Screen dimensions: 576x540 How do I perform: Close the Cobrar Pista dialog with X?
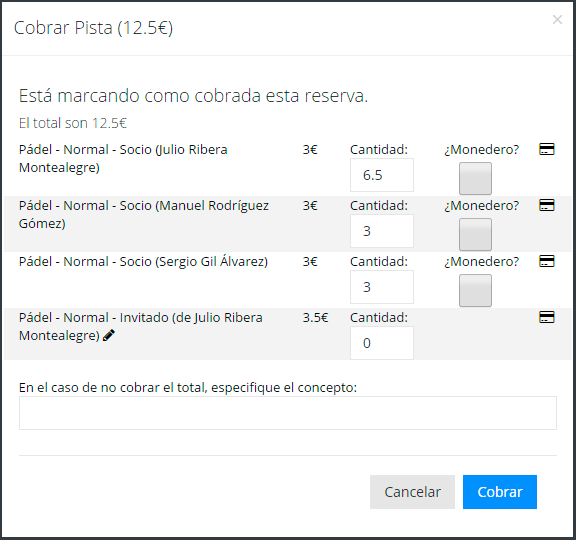pyautogui.click(x=557, y=19)
